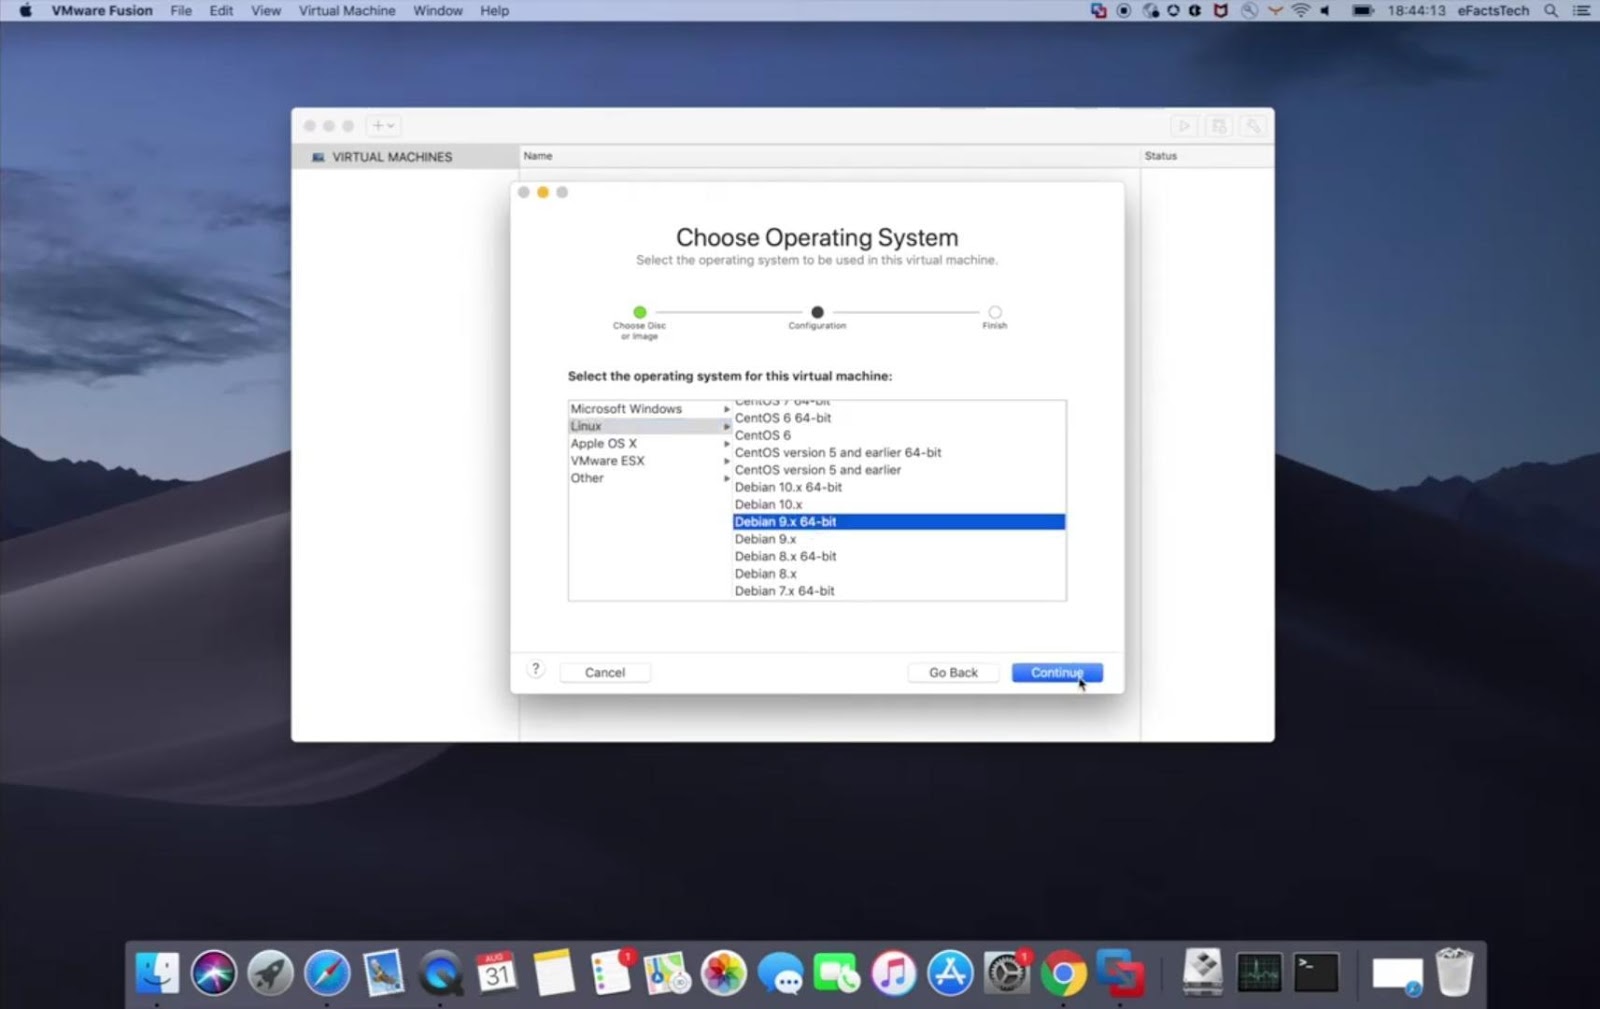Viewport: 1600px width, 1009px height.
Task: Open Google Chrome from the dock
Action: coord(1063,972)
